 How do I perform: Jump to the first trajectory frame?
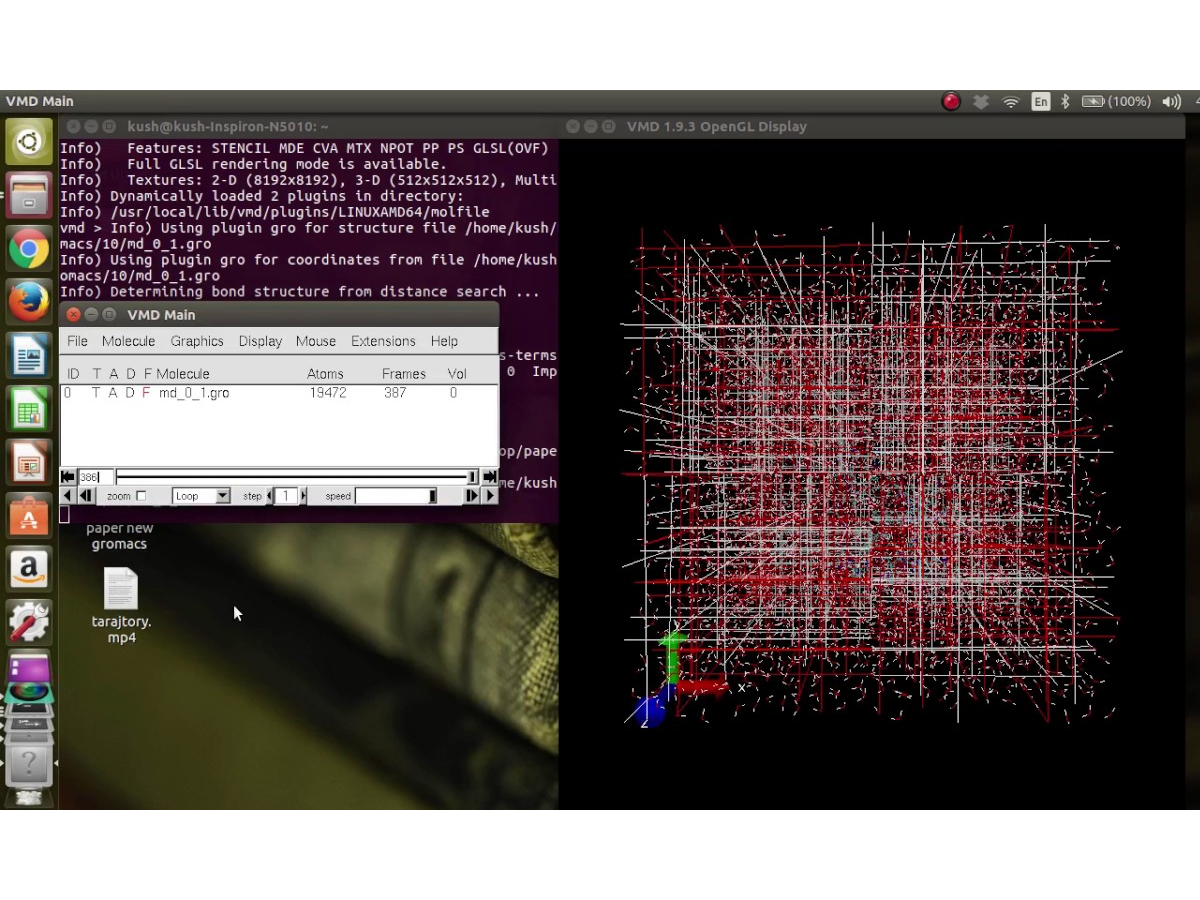click(x=68, y=477)
